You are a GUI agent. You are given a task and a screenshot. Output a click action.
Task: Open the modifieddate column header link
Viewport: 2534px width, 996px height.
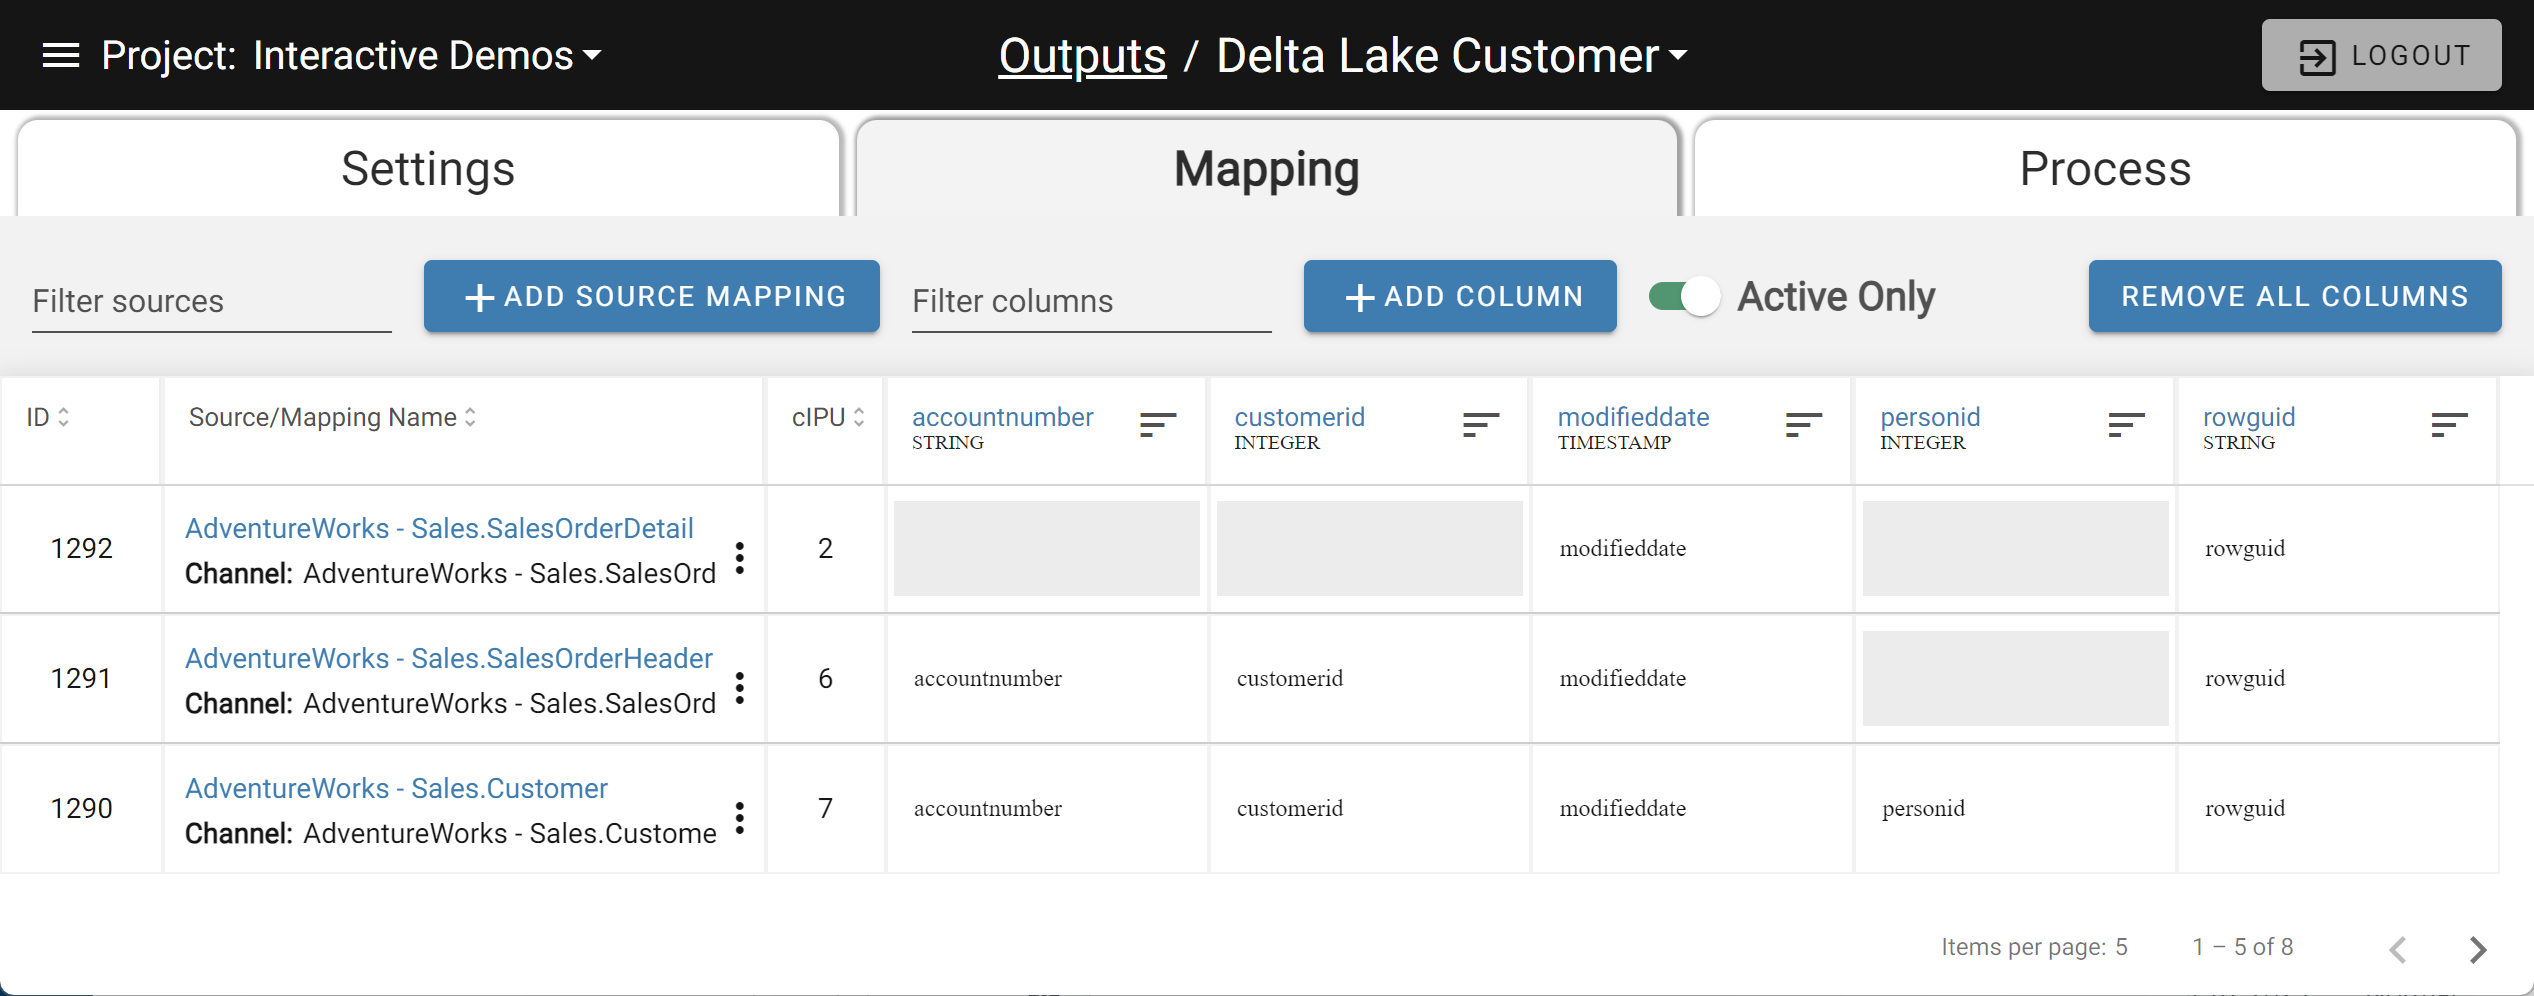pos(1633,417)
